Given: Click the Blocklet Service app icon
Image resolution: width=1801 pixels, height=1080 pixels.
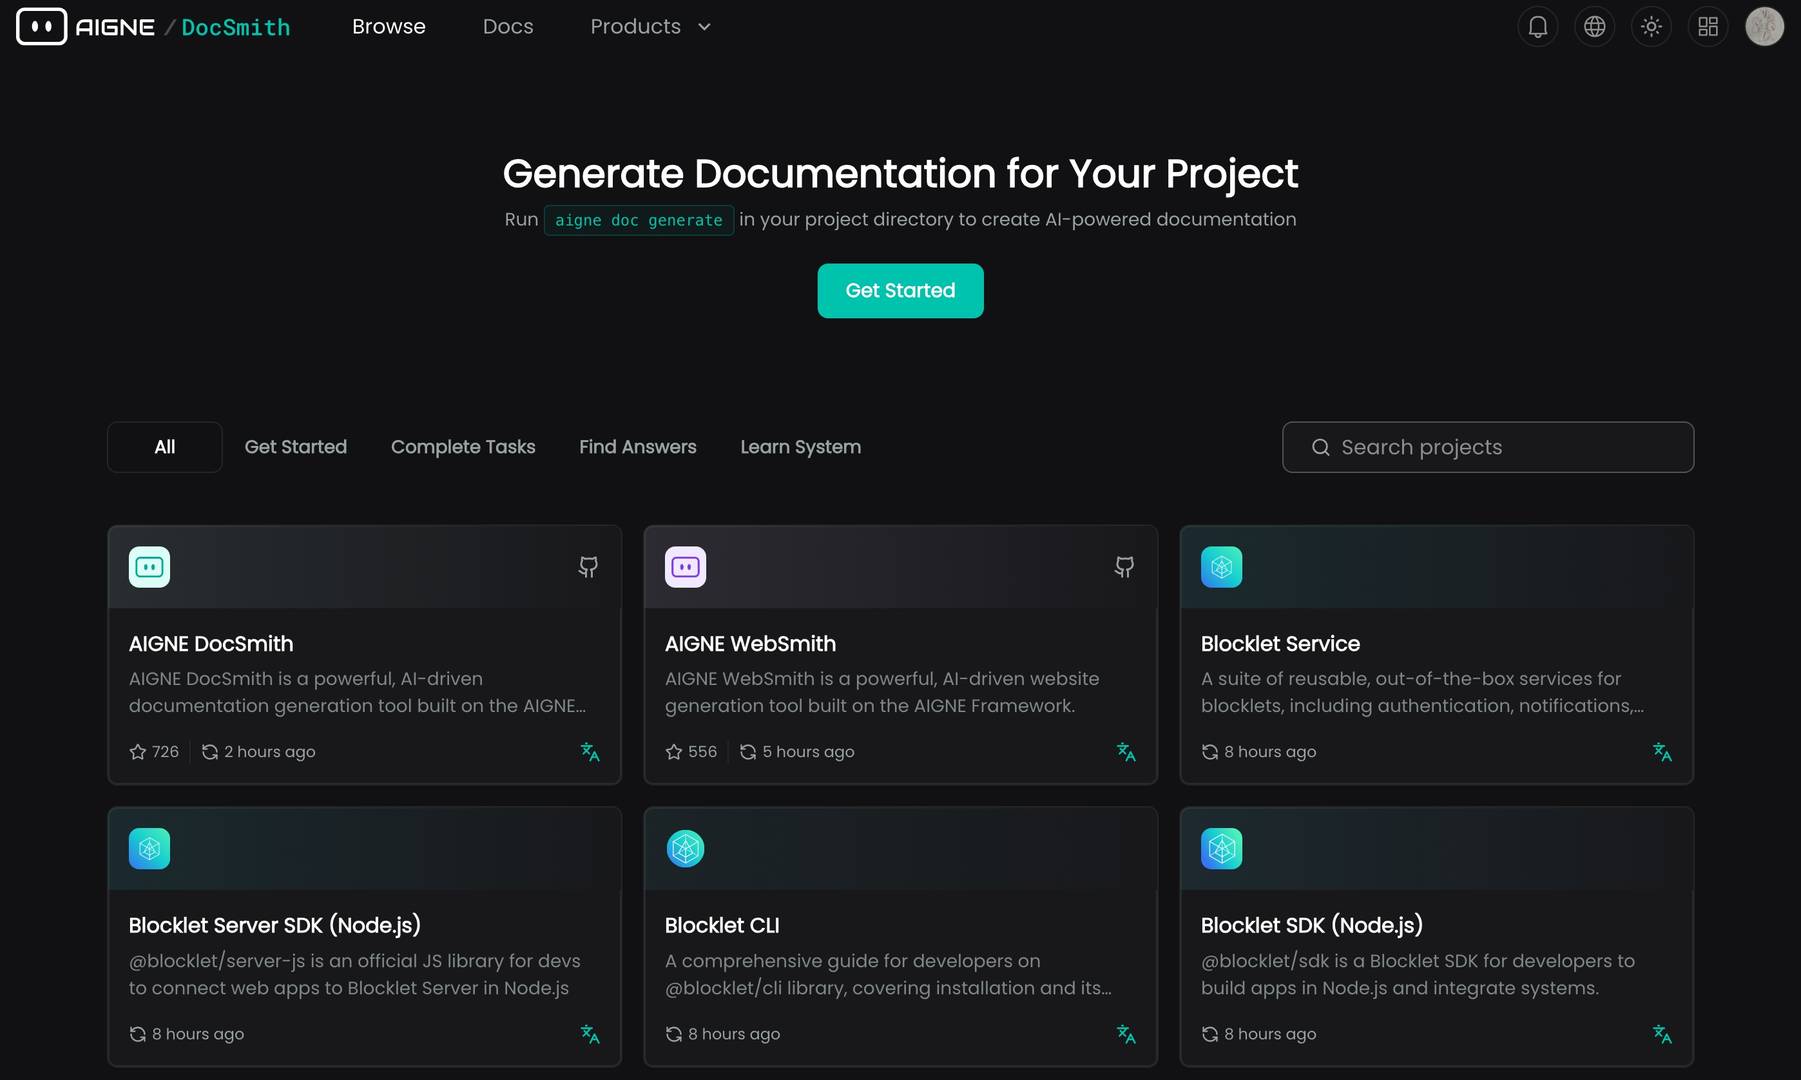Looking at the screenshot, I should (1220, 566).
